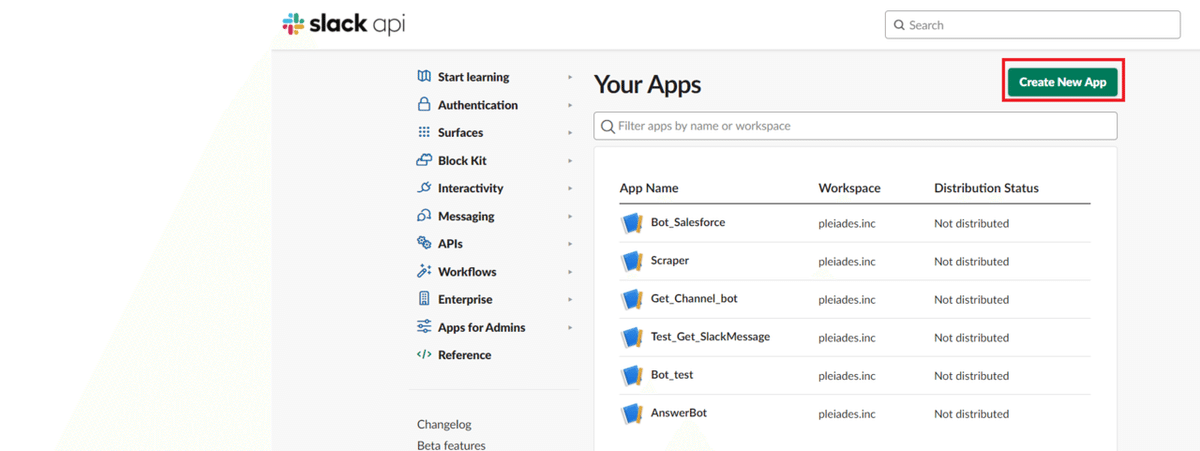The height and width of the screenshot is (451, 1200).
Task: Click pleiades.inc workspace in Bot_Salesforce row
Action: pyautogui.click(x=847, y=223)
